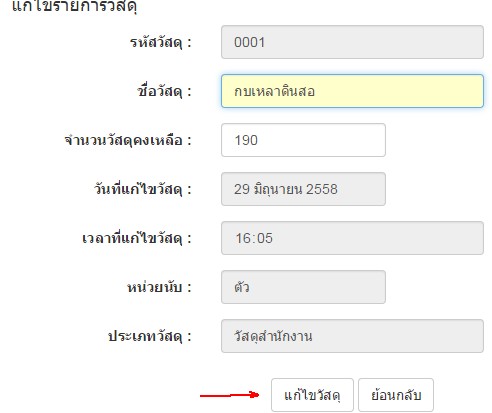Click the disabled รหัสวัสดุ field showing 0001
The height and width of the screenshot is (413, 492).
pyautogui.click(x=352, y=42)
